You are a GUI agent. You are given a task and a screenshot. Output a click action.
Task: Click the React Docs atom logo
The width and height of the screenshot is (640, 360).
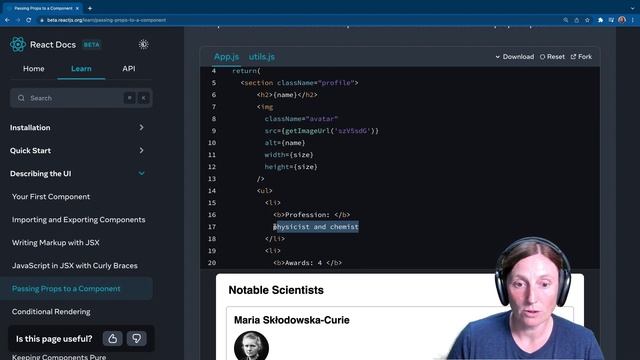[18, 44]
